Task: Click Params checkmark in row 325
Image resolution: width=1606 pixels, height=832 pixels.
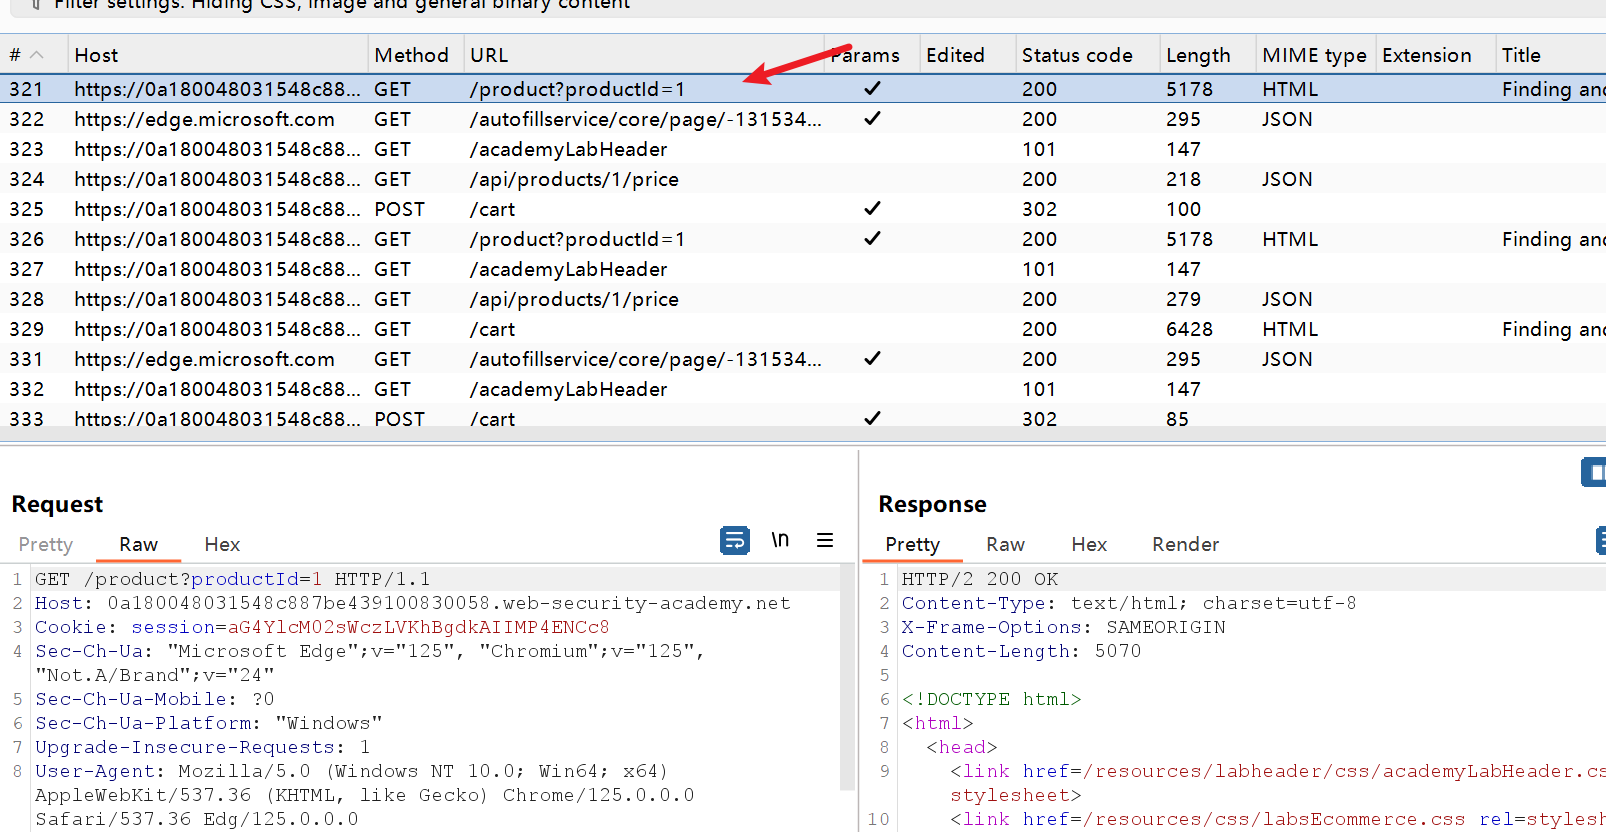Action: (872, 208)
